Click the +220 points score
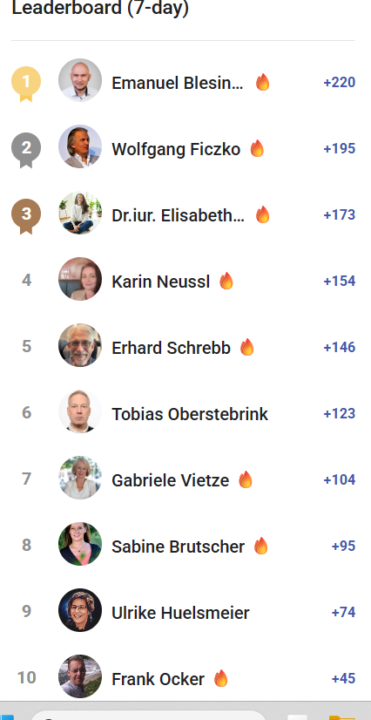The image size is (371, 720). click(339, 83)
